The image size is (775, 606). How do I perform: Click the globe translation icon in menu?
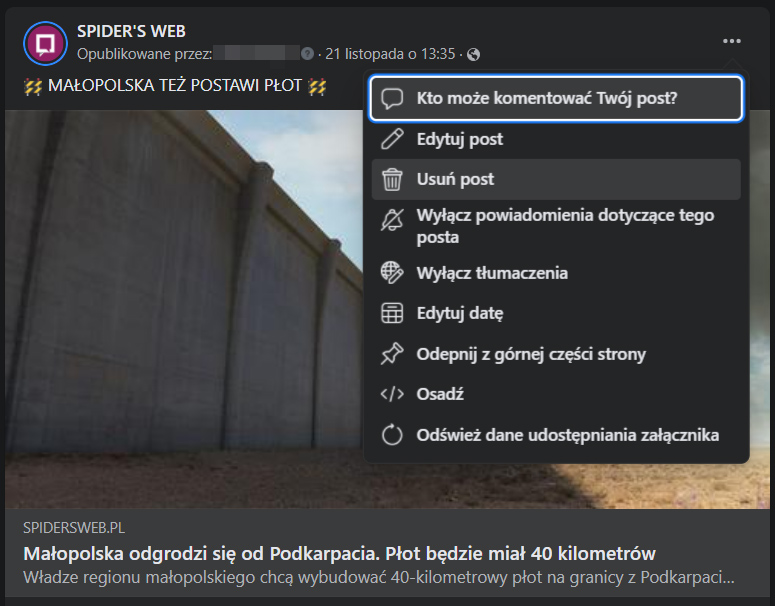tap(392, 273)
